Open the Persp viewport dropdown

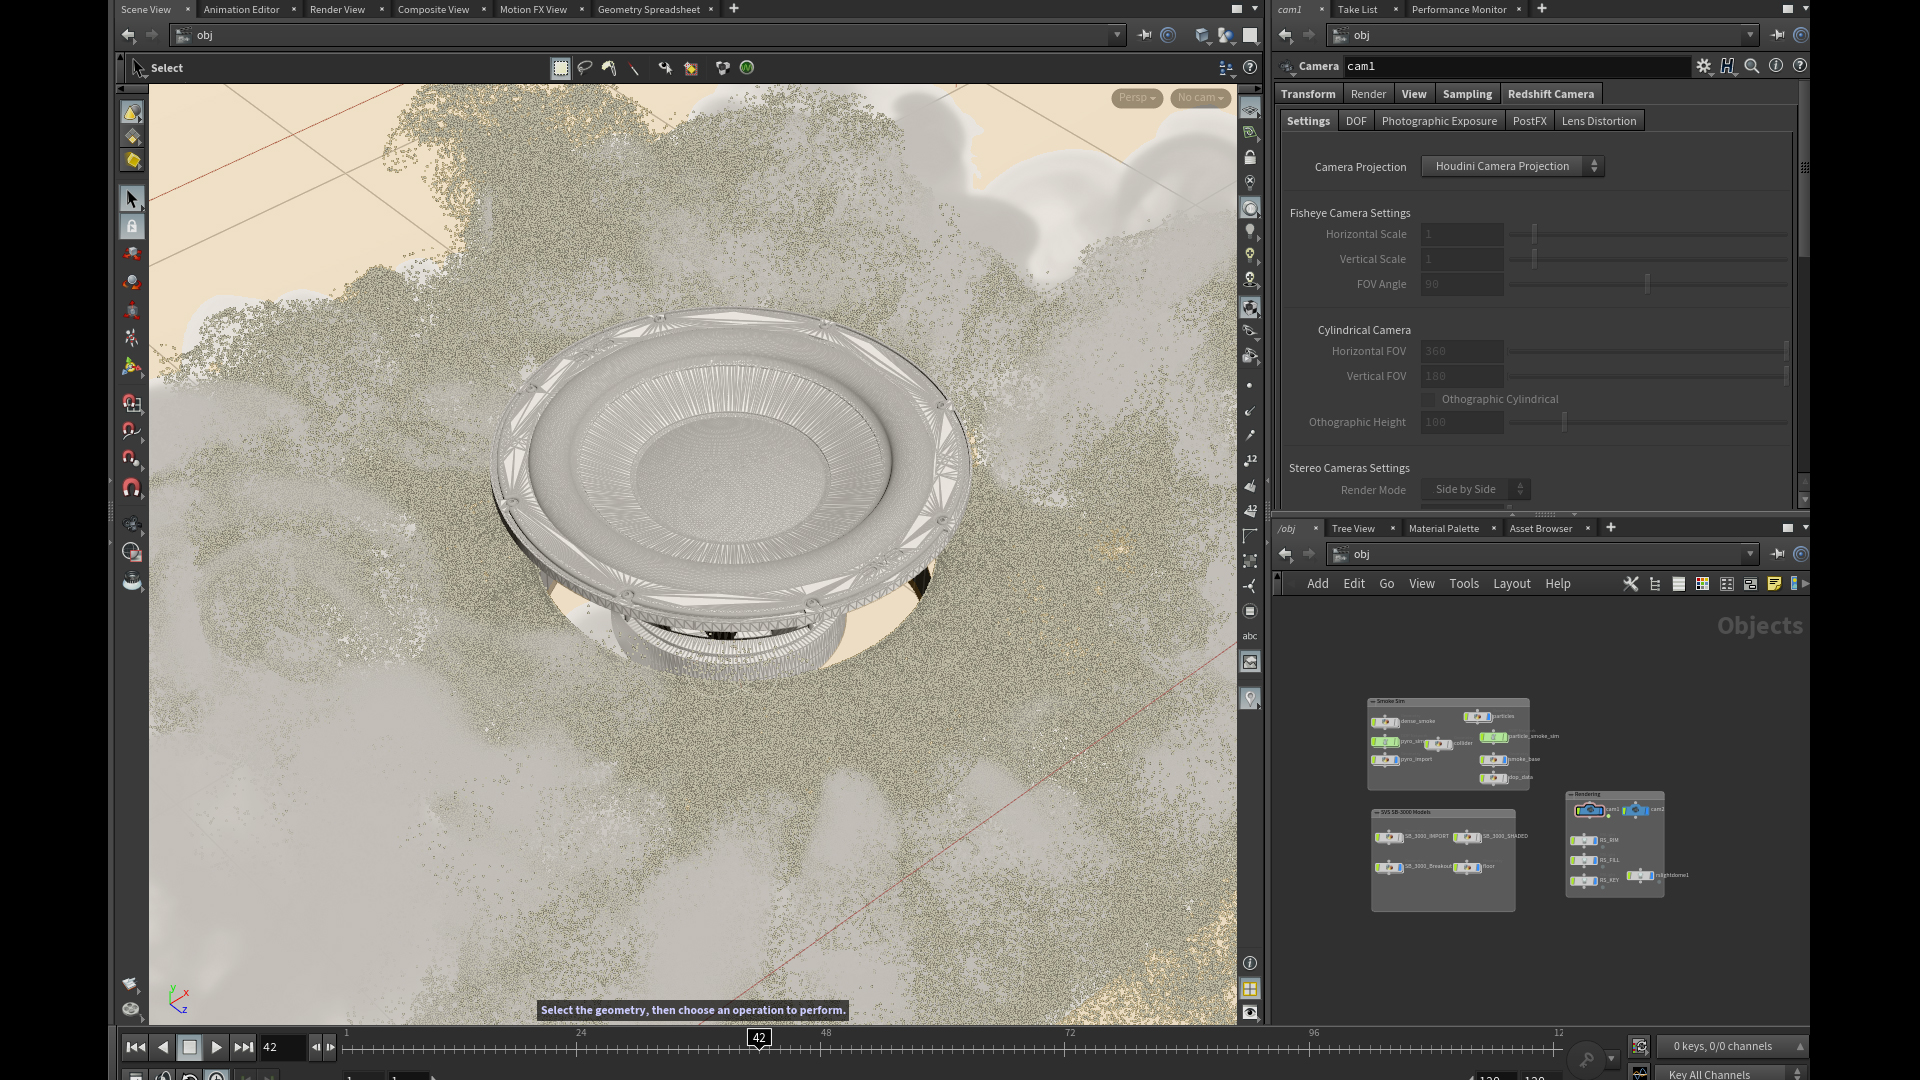coord(1137,98)
